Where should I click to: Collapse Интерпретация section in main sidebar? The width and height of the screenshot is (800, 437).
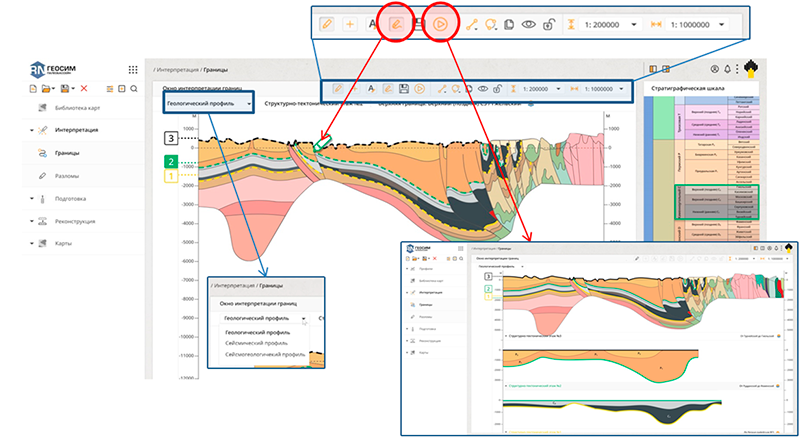(32, 131)
